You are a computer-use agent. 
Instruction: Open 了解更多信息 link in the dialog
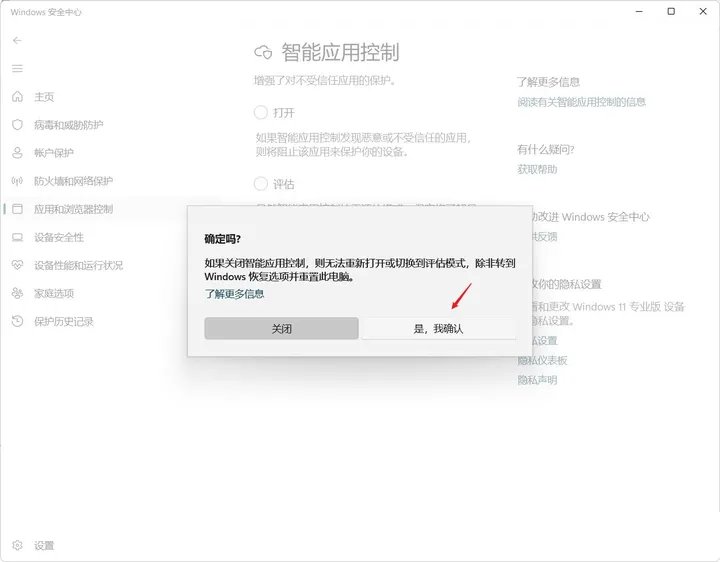[x=235, y=294]
